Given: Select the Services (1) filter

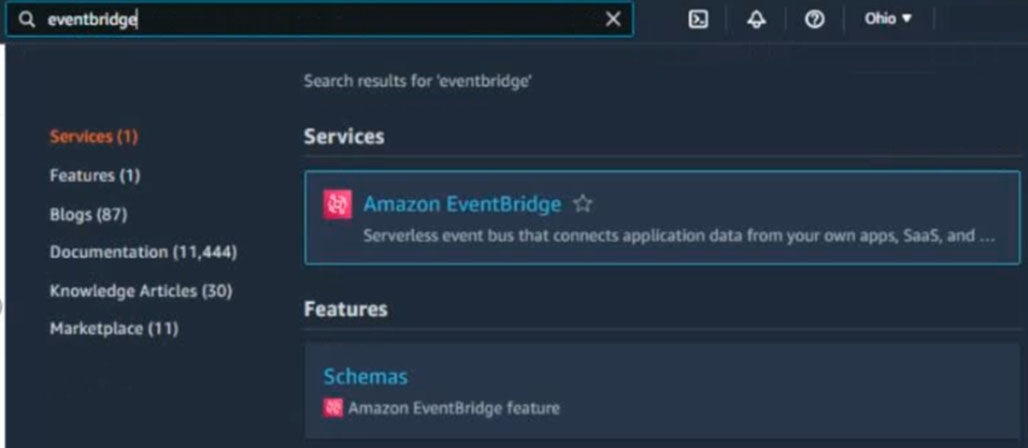Looking at the screenshot, I should click(93, 137).
